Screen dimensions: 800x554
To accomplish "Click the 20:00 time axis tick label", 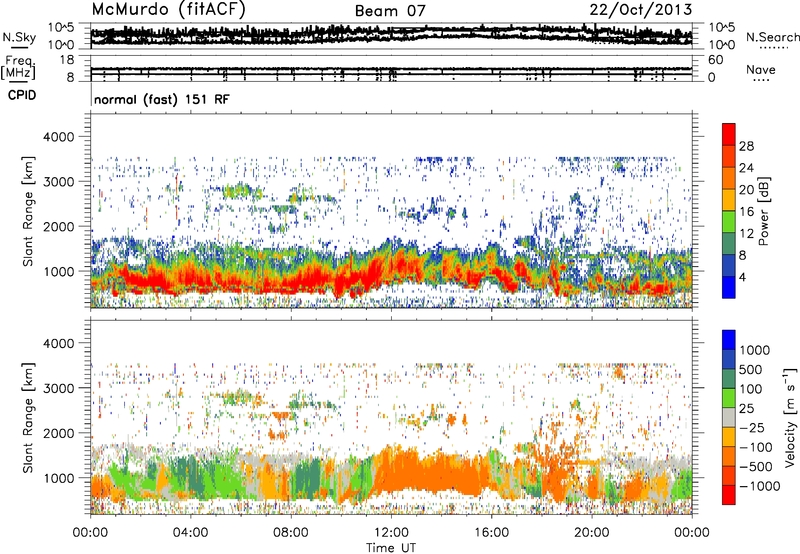I will point(592,533).
